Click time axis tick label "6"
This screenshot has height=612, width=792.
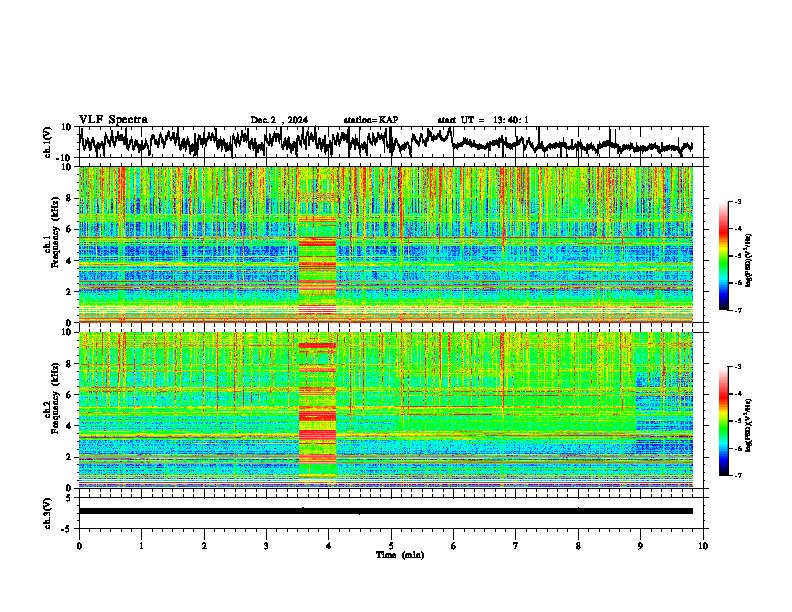pos(454,546)
